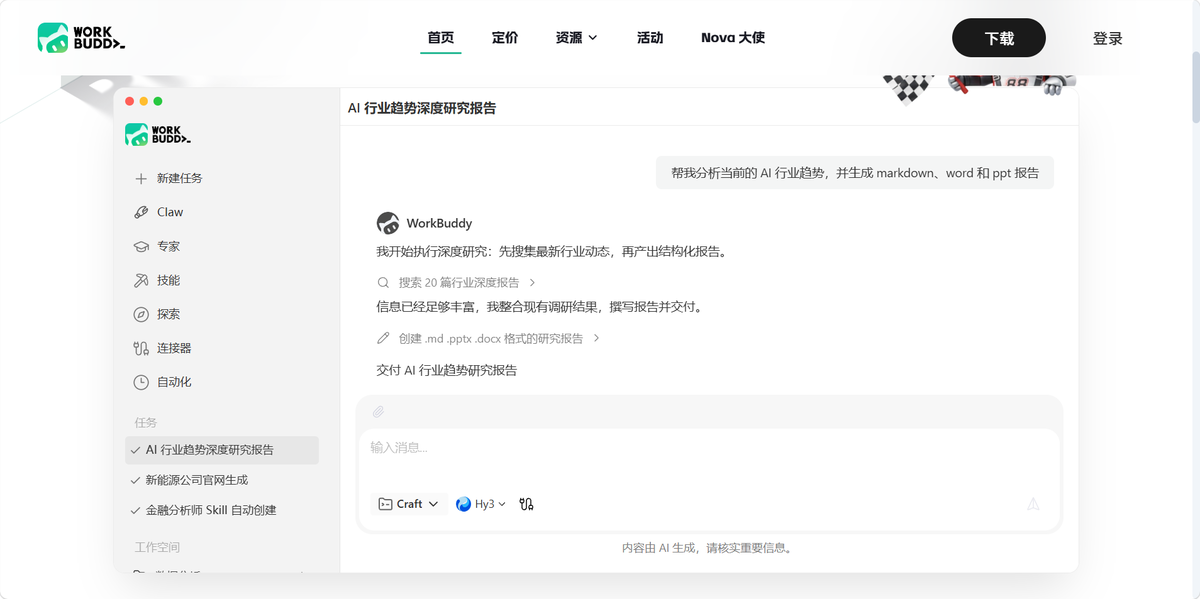Click the plus icon for 新建任务
The height and width of the screenshot is (599, 1200).
pyautogui.click(x=141, y=178)
